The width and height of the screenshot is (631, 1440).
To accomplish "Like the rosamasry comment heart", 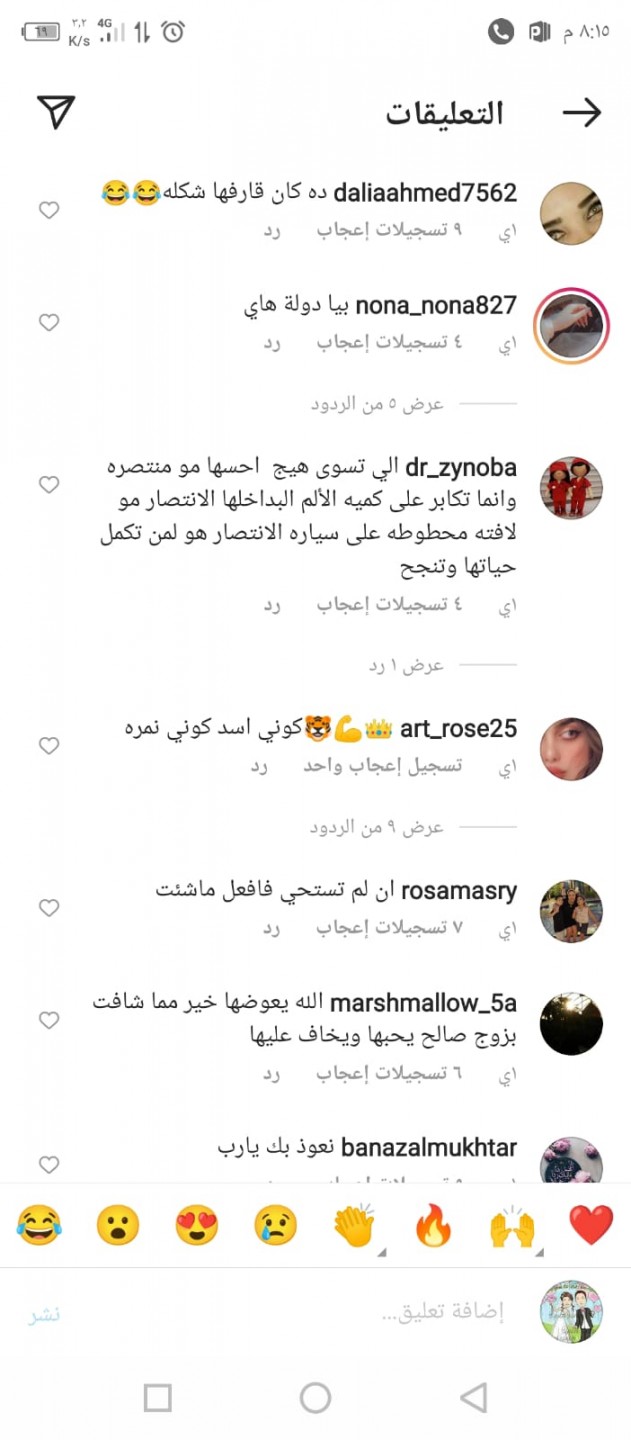I will point(49,908).
